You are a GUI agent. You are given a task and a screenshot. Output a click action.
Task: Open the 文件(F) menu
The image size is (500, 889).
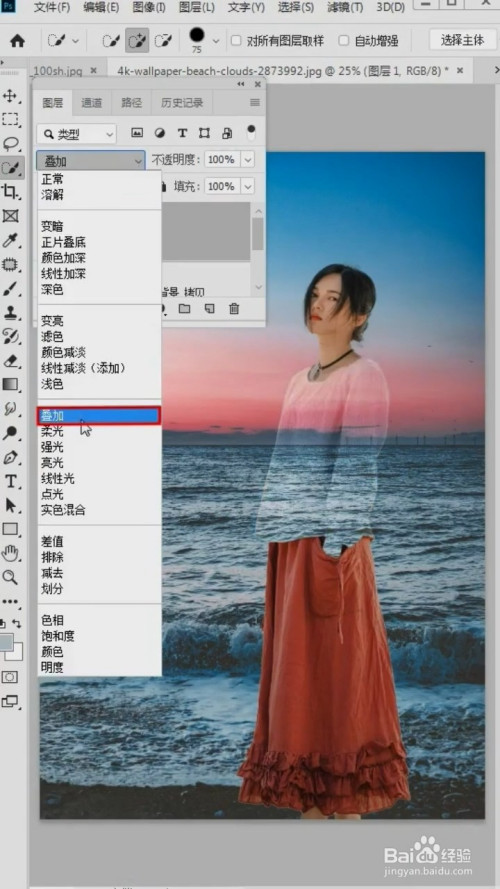(x=52, y=7)
